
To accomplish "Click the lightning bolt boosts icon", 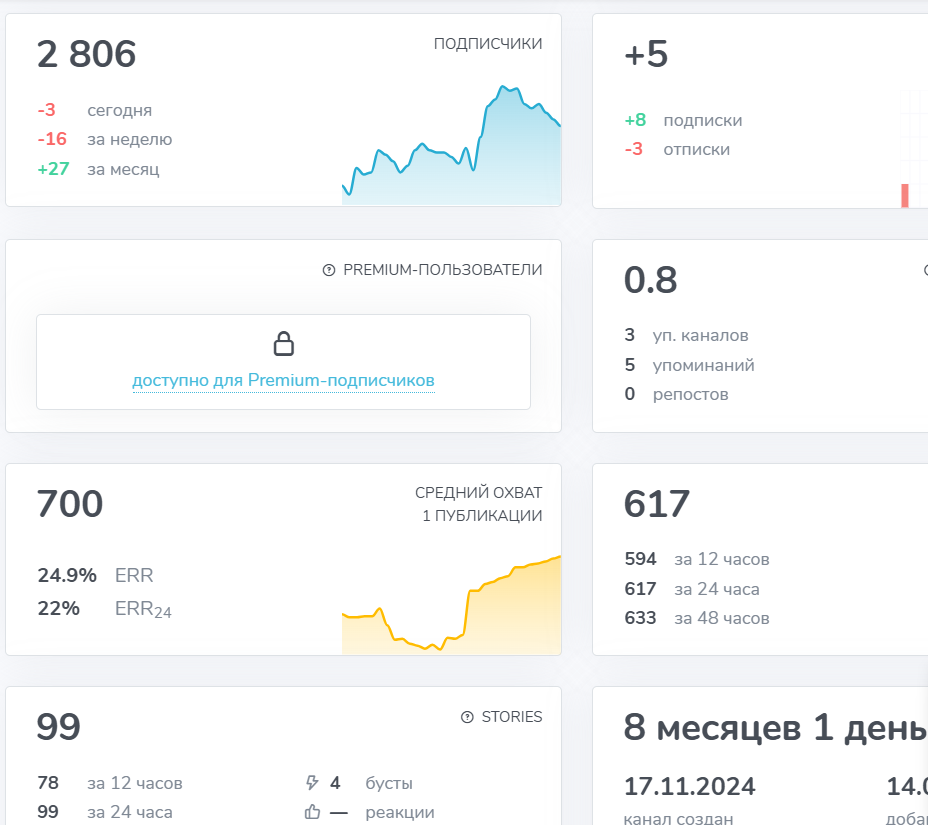I will click(311, 783).
